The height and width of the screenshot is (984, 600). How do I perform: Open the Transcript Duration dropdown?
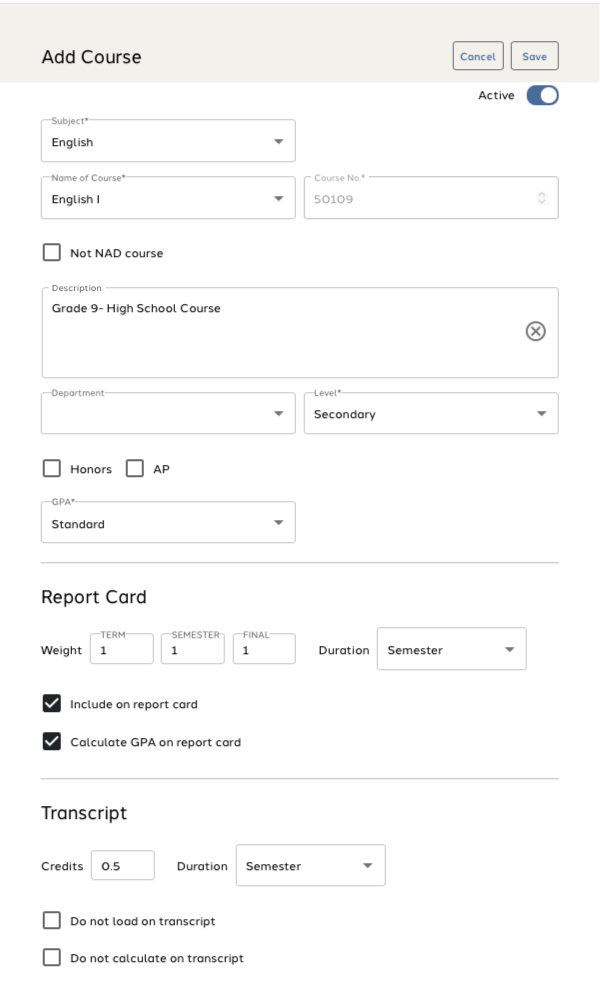click(x=310, y=866)
